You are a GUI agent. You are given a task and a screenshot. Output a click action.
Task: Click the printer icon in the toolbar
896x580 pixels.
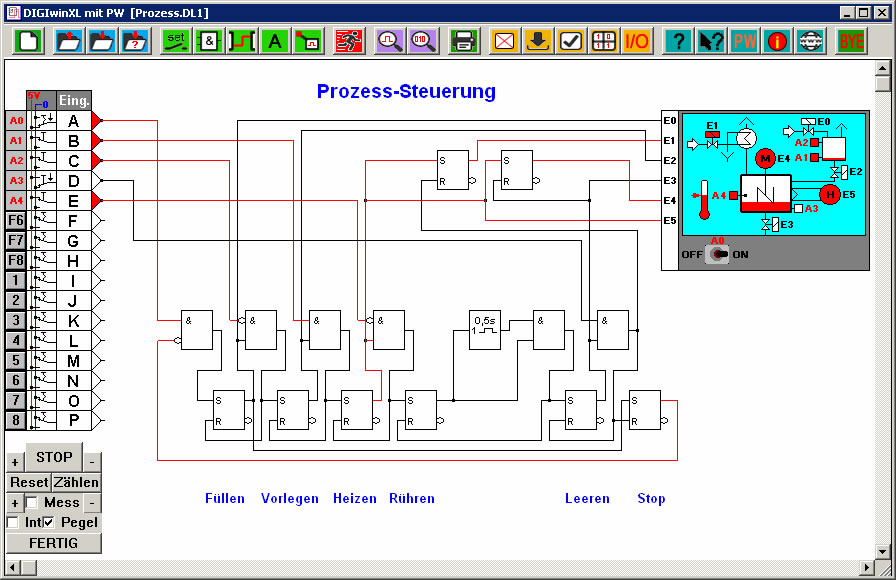point(463,41)
